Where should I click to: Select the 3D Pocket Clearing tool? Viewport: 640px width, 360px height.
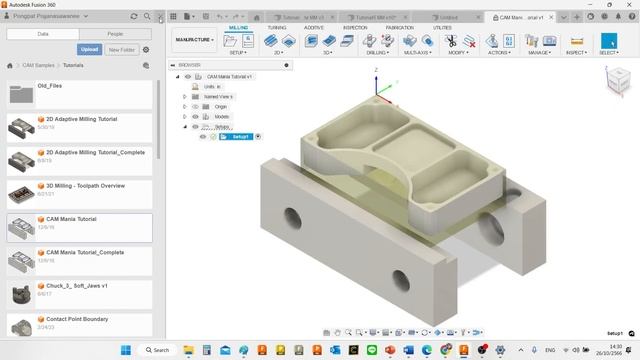329,41
